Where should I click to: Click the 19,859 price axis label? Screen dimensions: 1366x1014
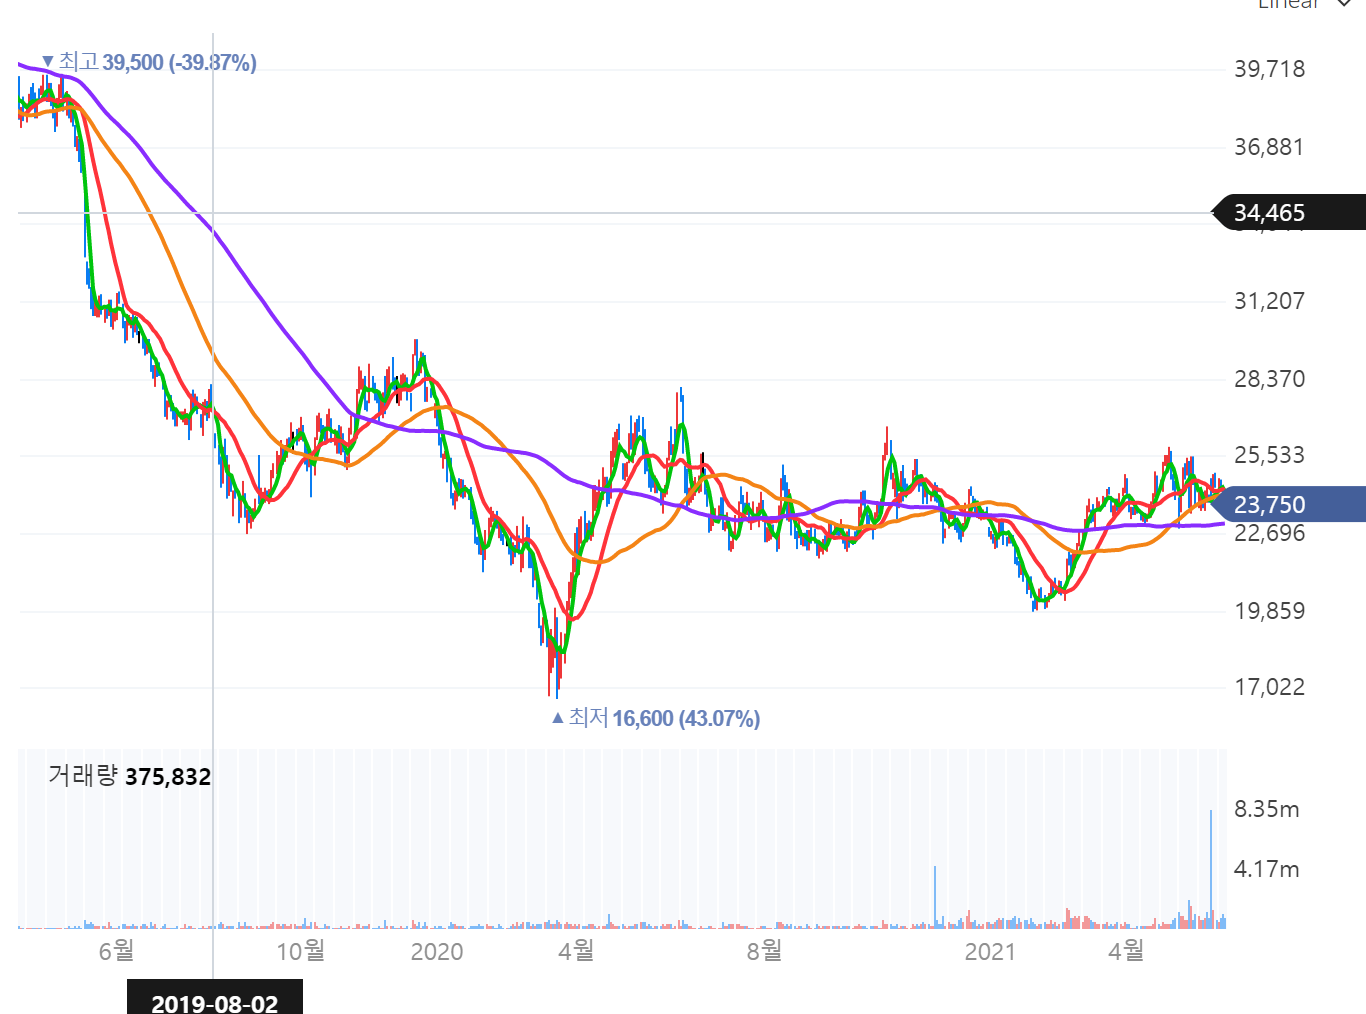click(x=1269, y=611)
